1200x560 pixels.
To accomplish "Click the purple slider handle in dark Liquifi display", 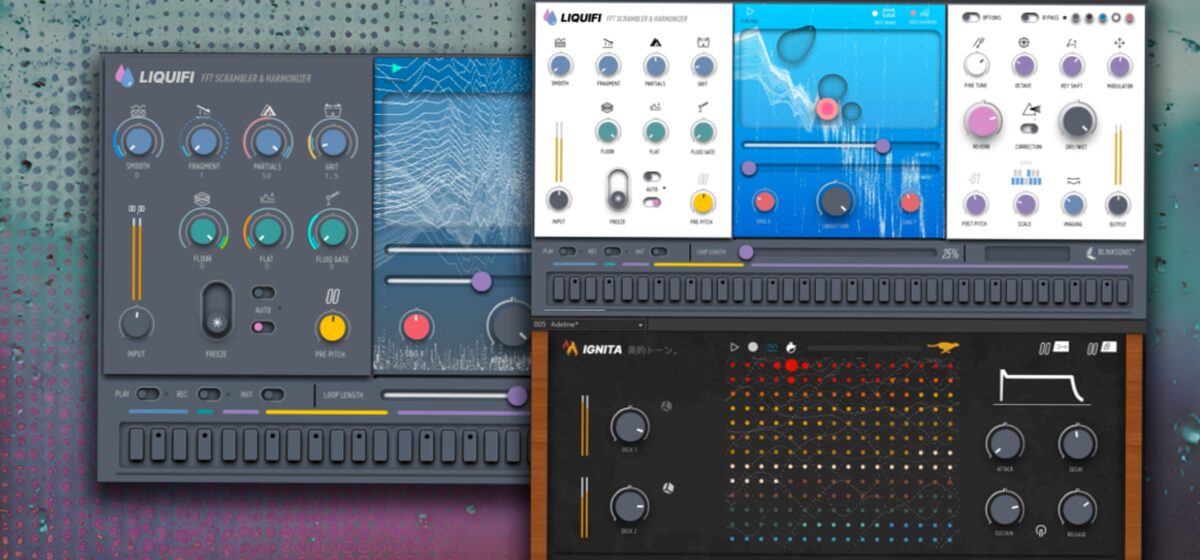I will pos(481,281).
